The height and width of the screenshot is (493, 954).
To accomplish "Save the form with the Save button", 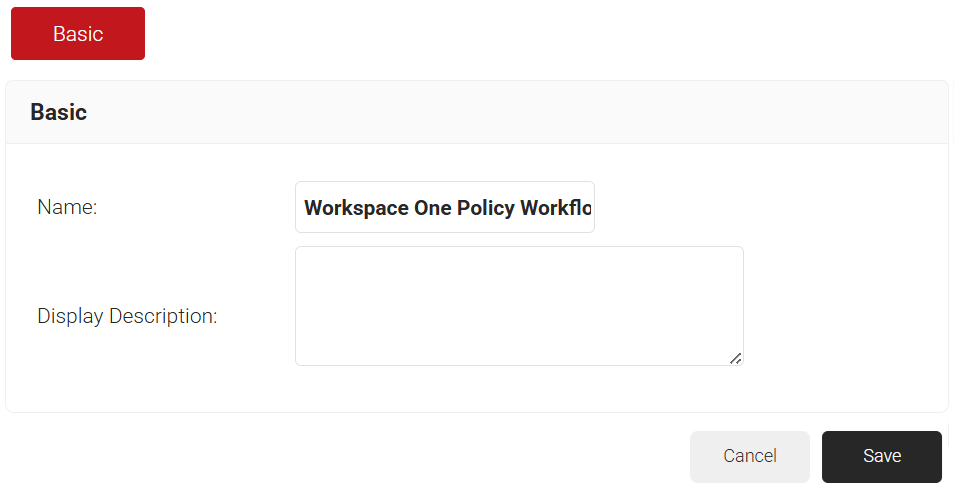I will coord(881,456).
